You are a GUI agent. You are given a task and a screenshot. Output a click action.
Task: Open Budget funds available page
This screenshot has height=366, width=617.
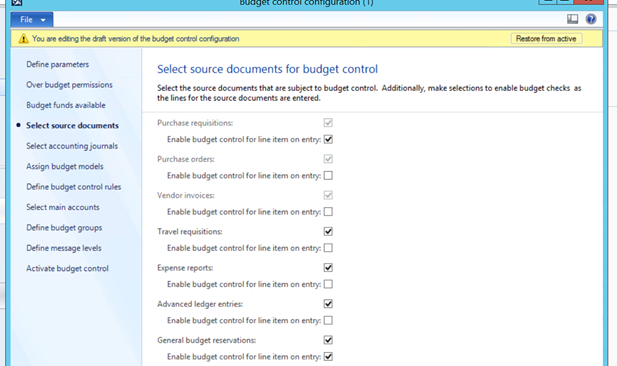click(x=66, y=105)
